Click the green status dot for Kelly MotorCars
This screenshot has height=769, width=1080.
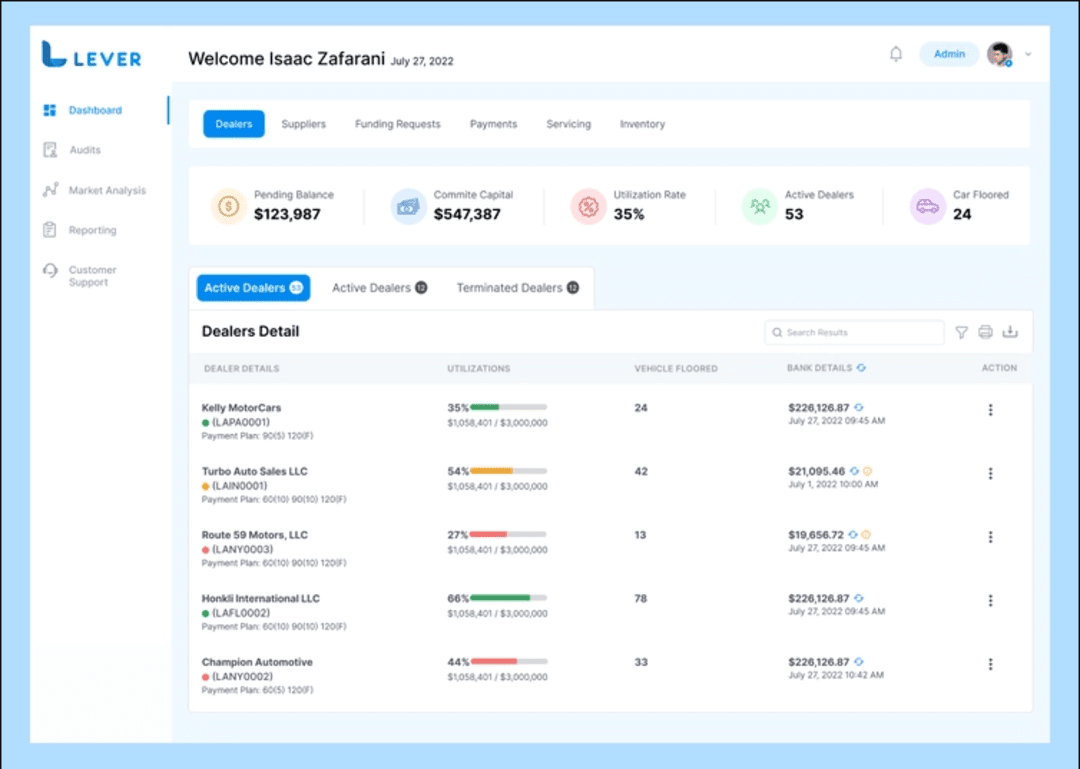pos(205,422)
